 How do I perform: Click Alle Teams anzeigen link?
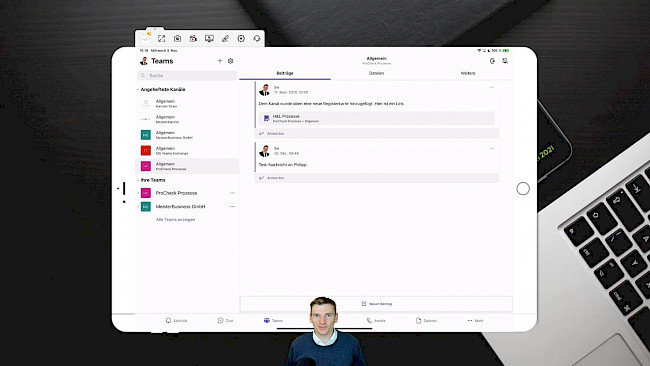point(175,220)
